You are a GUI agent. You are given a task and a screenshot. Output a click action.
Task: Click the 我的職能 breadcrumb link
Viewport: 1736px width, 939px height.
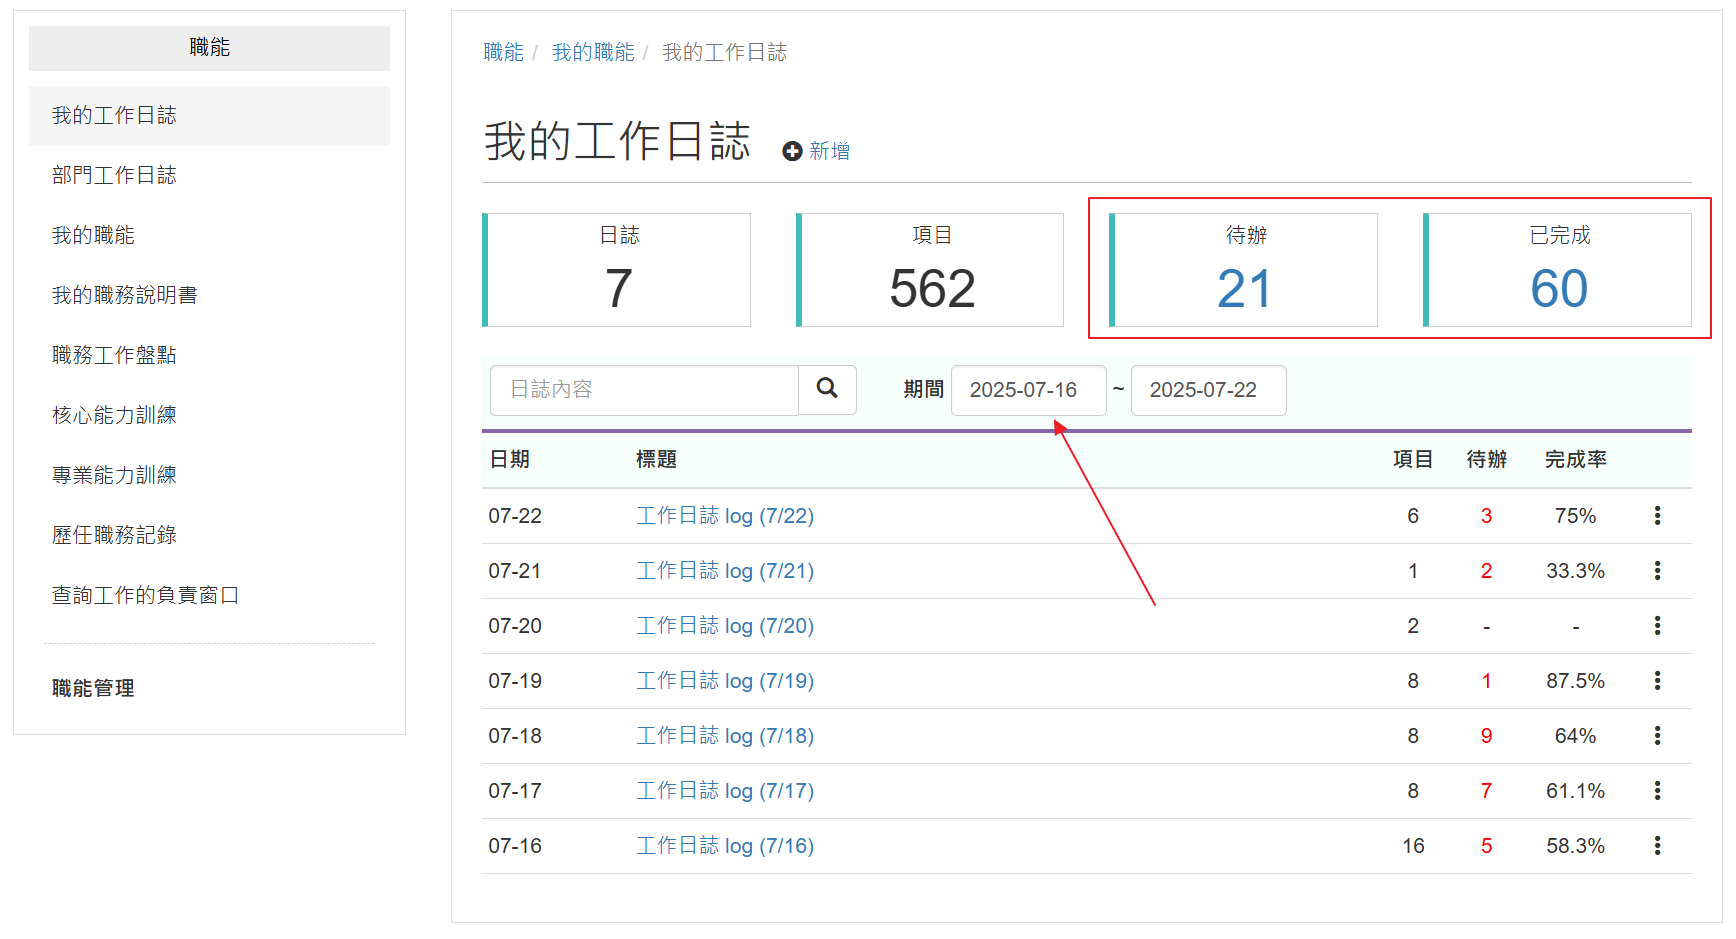click(593, 52)
